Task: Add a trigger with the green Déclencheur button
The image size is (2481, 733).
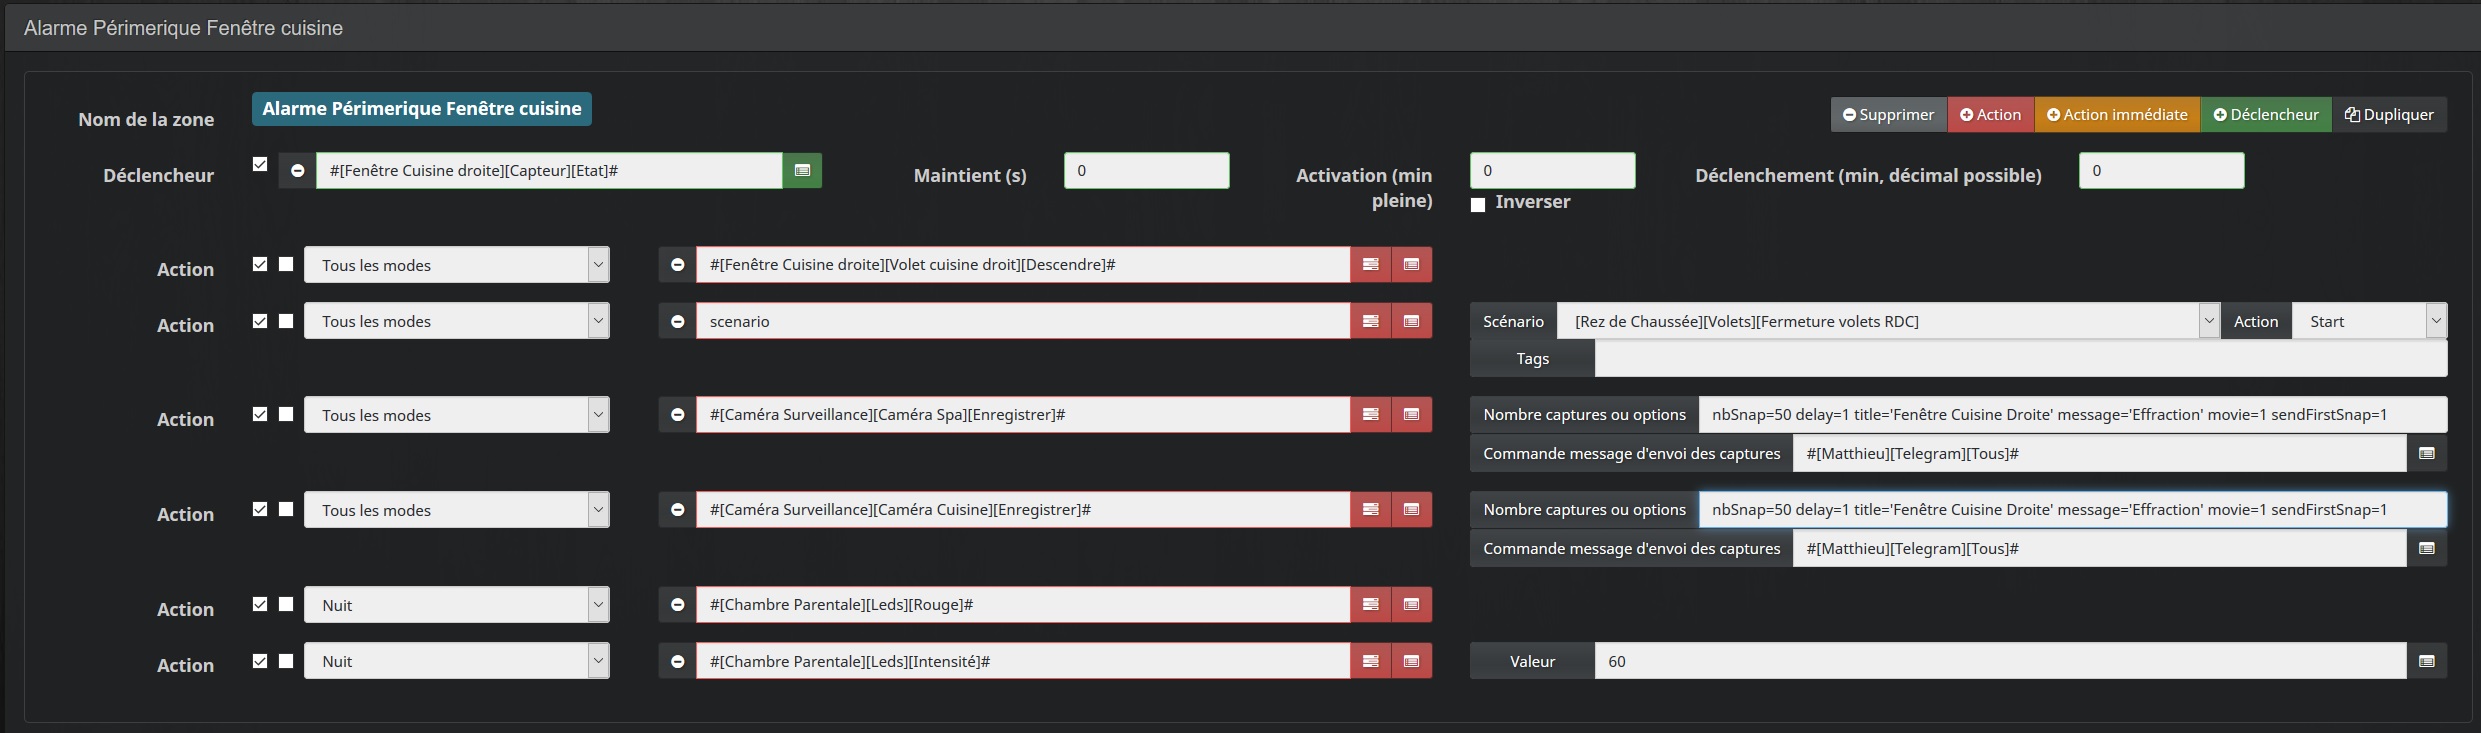Action: click(x=2266, y=114)
